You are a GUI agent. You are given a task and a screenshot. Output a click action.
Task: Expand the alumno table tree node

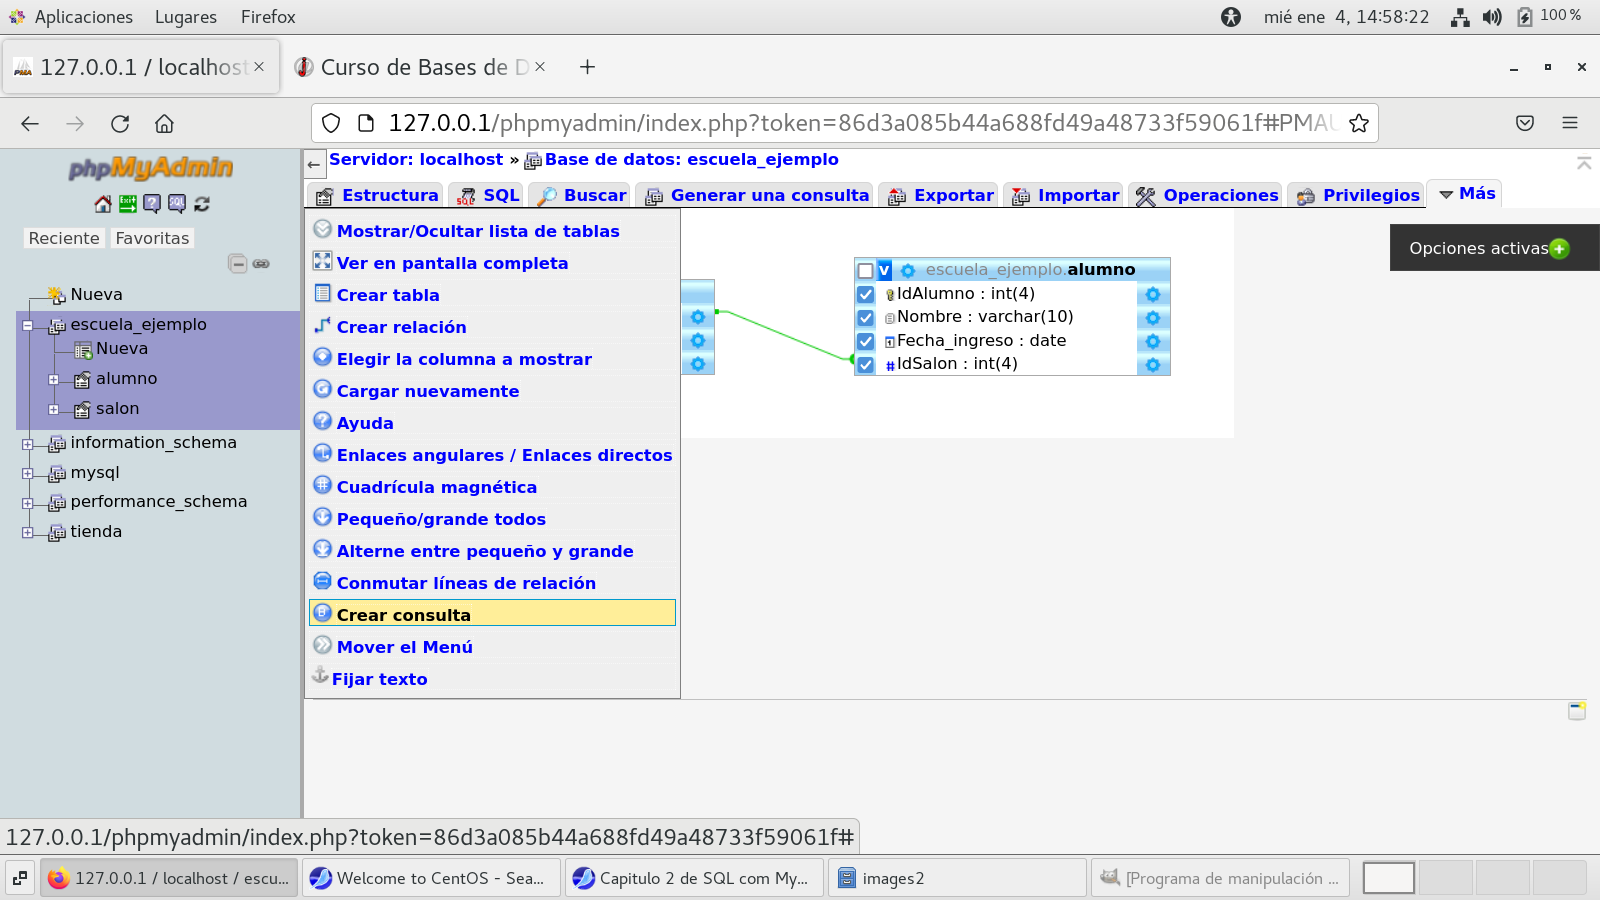pos(54,380)
